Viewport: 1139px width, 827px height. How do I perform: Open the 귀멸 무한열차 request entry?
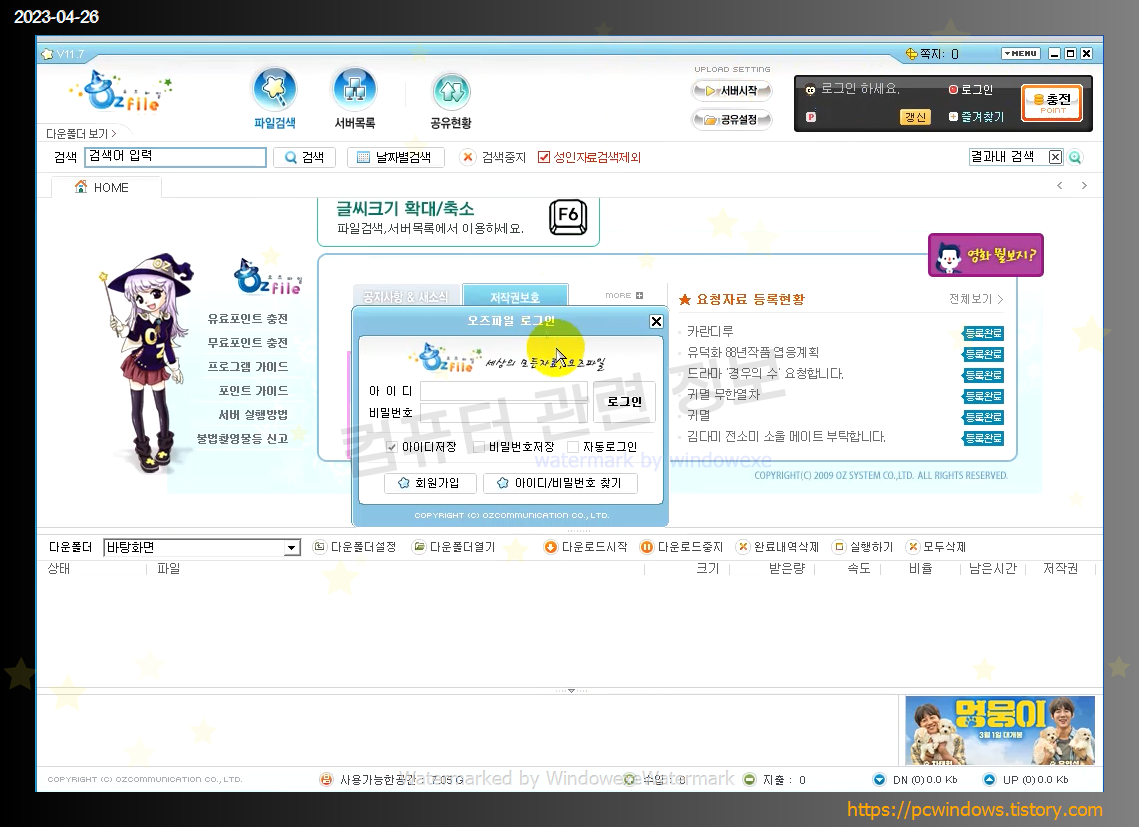[x=723, y=394]
